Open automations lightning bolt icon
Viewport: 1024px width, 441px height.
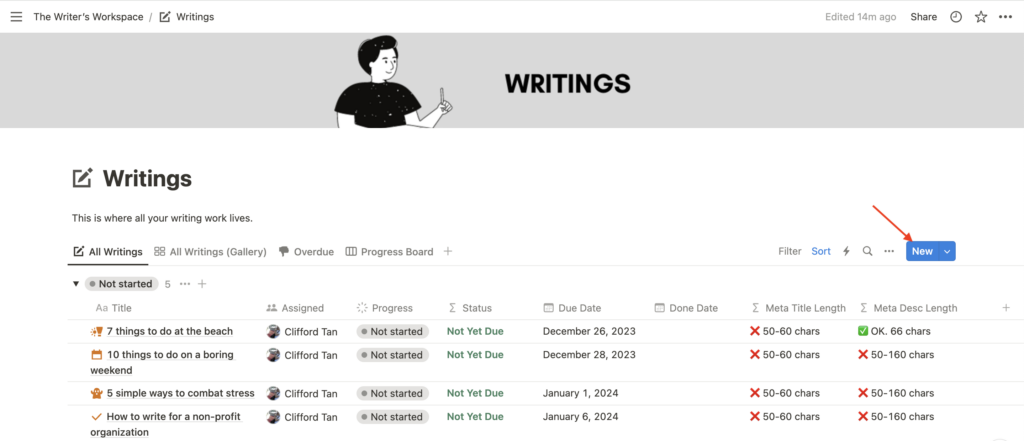pyautogui.click(x=846, y=252)
